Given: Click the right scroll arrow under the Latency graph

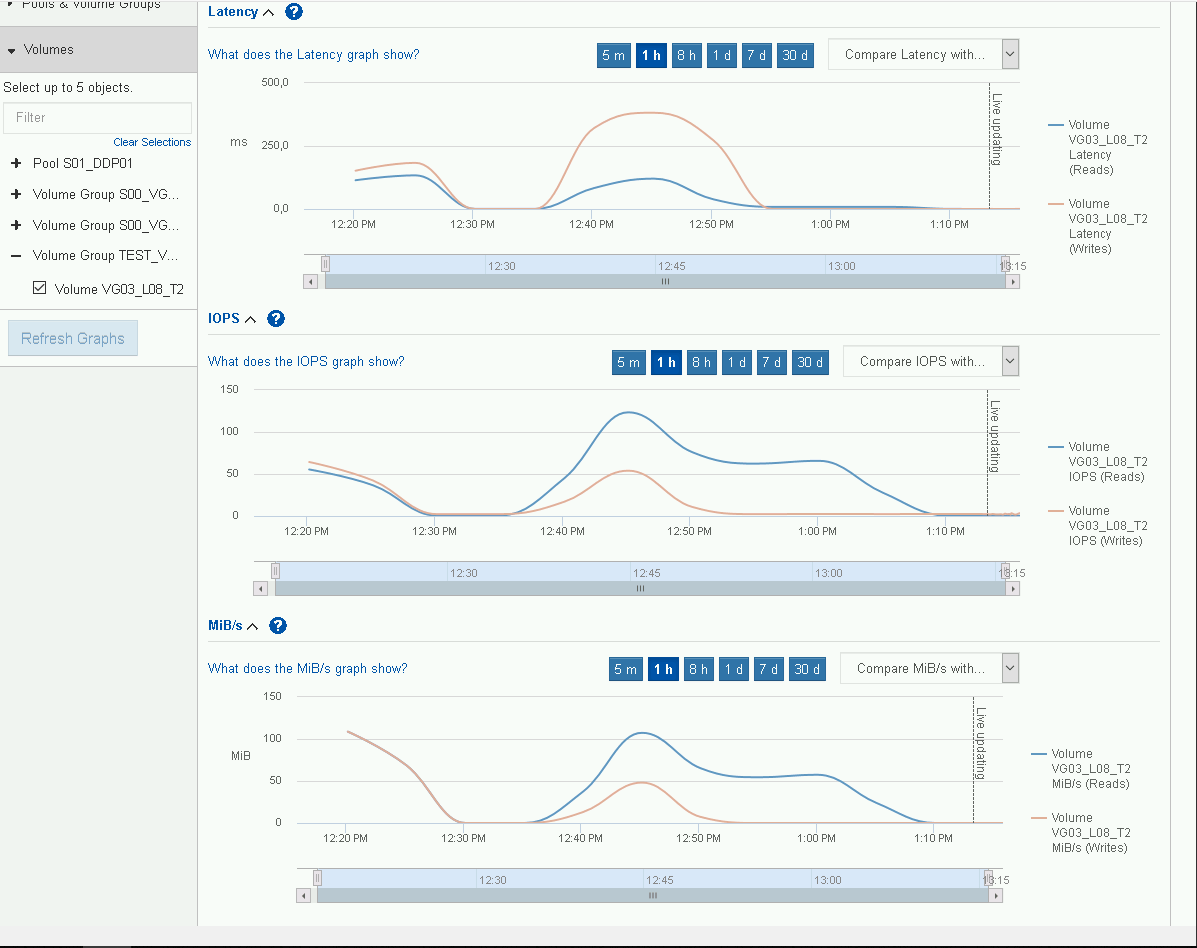Looking at the screenshot, I should click(1014, 281).
